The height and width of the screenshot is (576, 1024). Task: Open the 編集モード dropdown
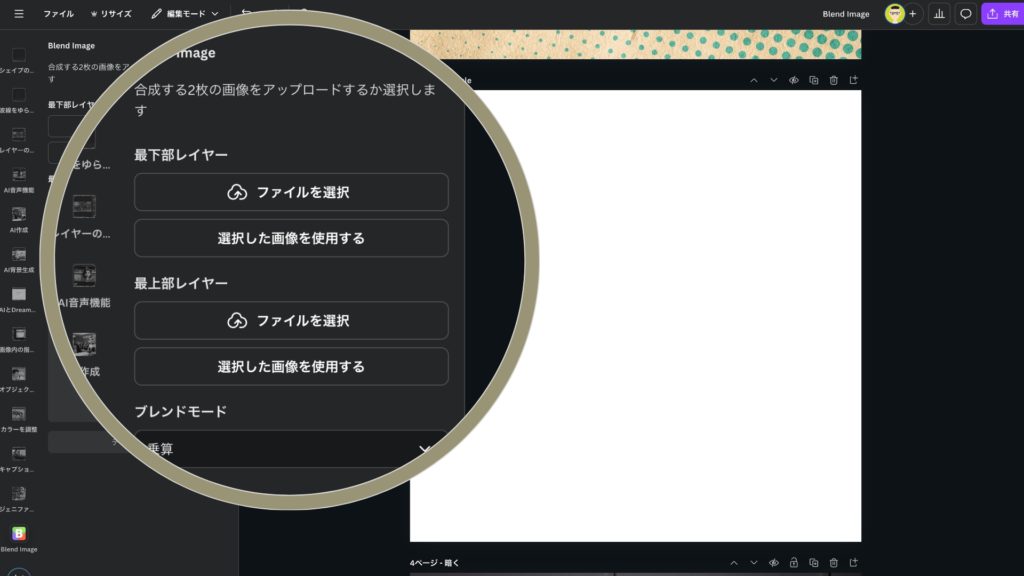pyautogui.click(x=185, y=14)
